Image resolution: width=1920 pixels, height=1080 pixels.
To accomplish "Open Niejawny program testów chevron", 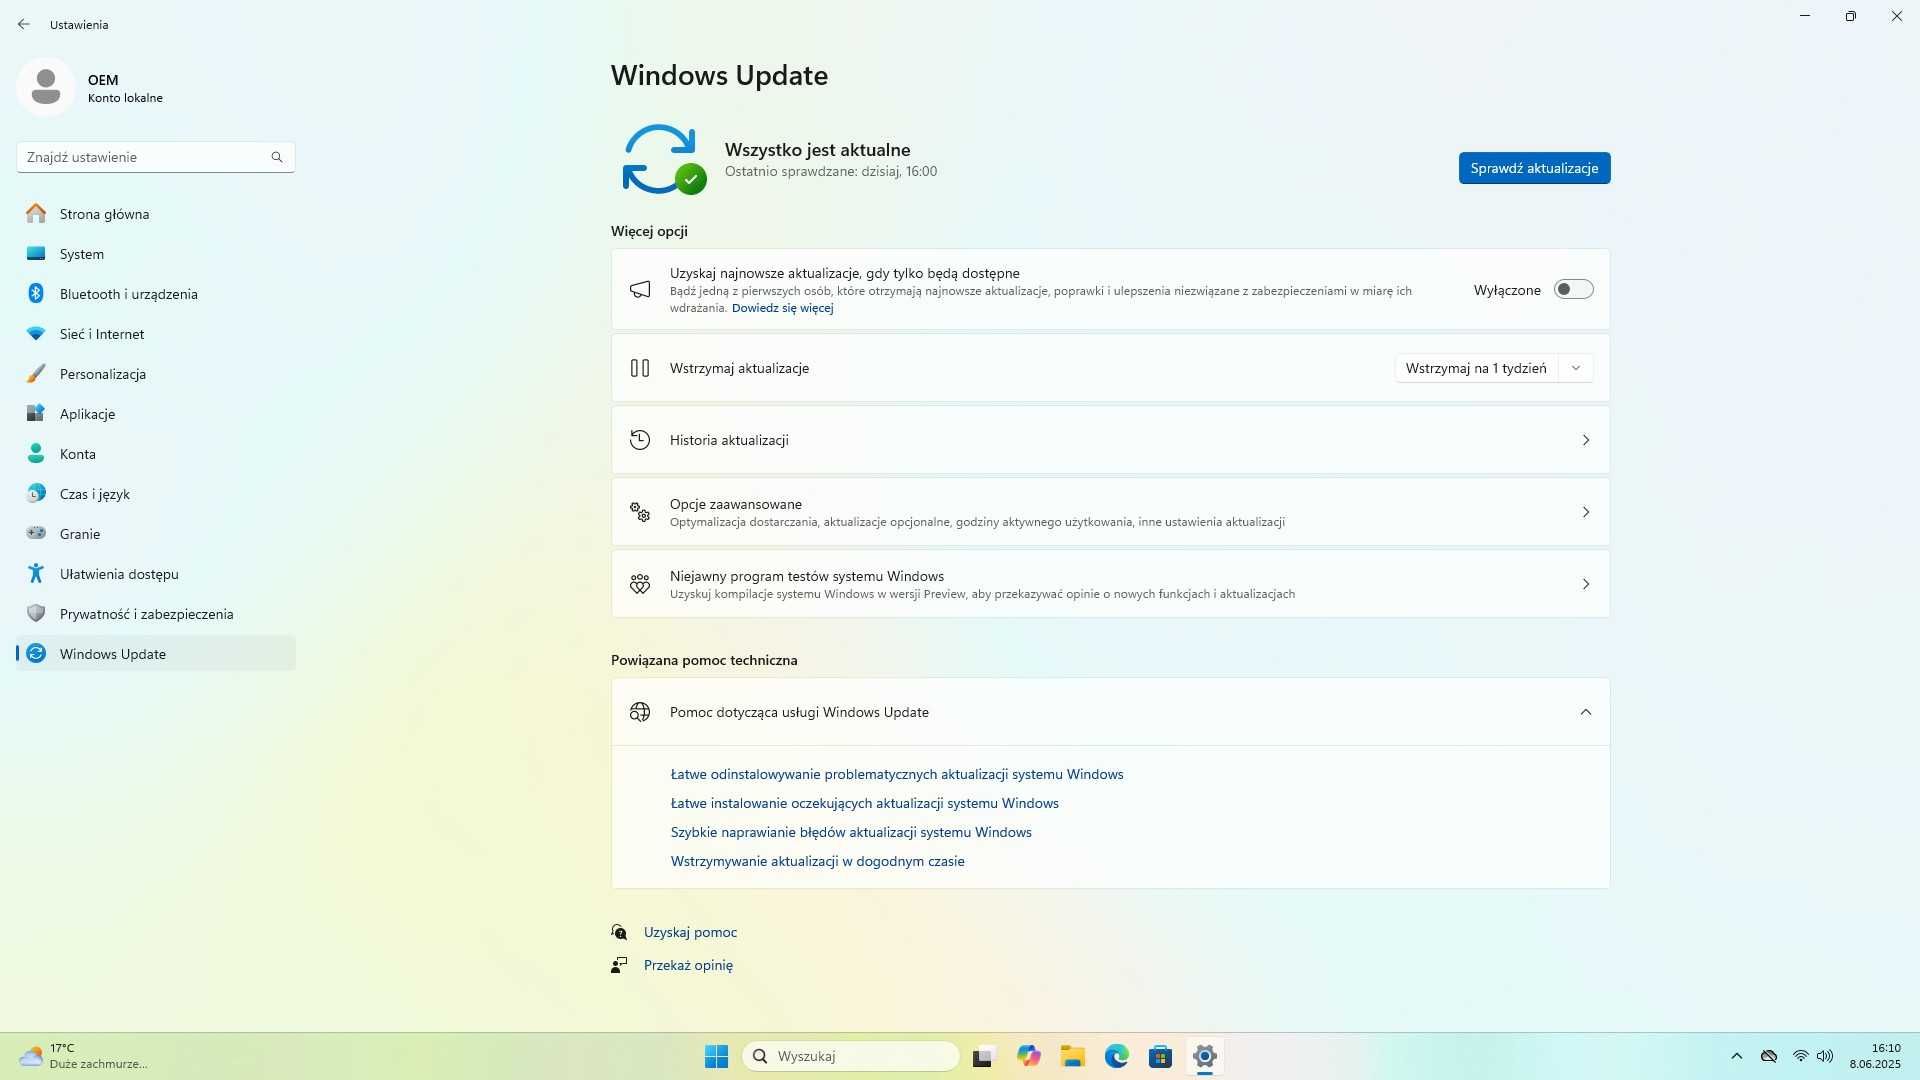I will click(x=1586, y=584).
